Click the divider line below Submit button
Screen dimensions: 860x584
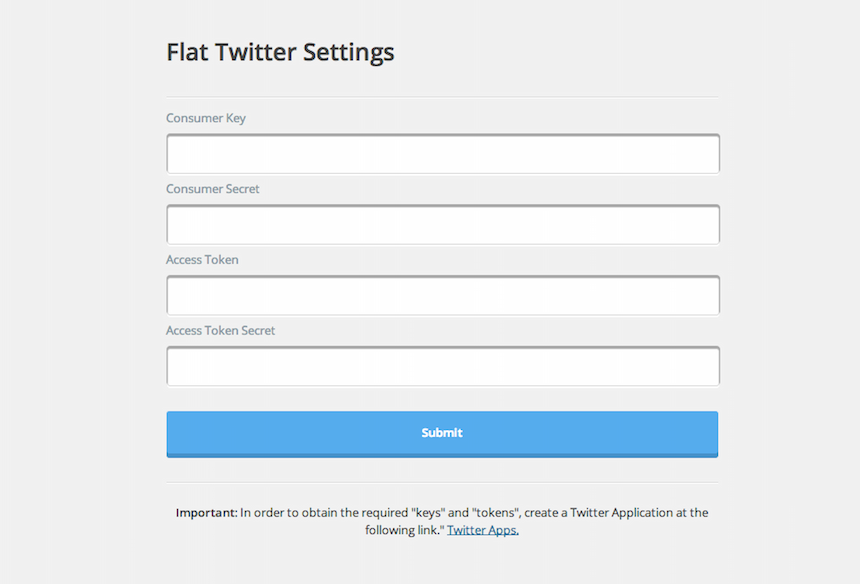442,483
